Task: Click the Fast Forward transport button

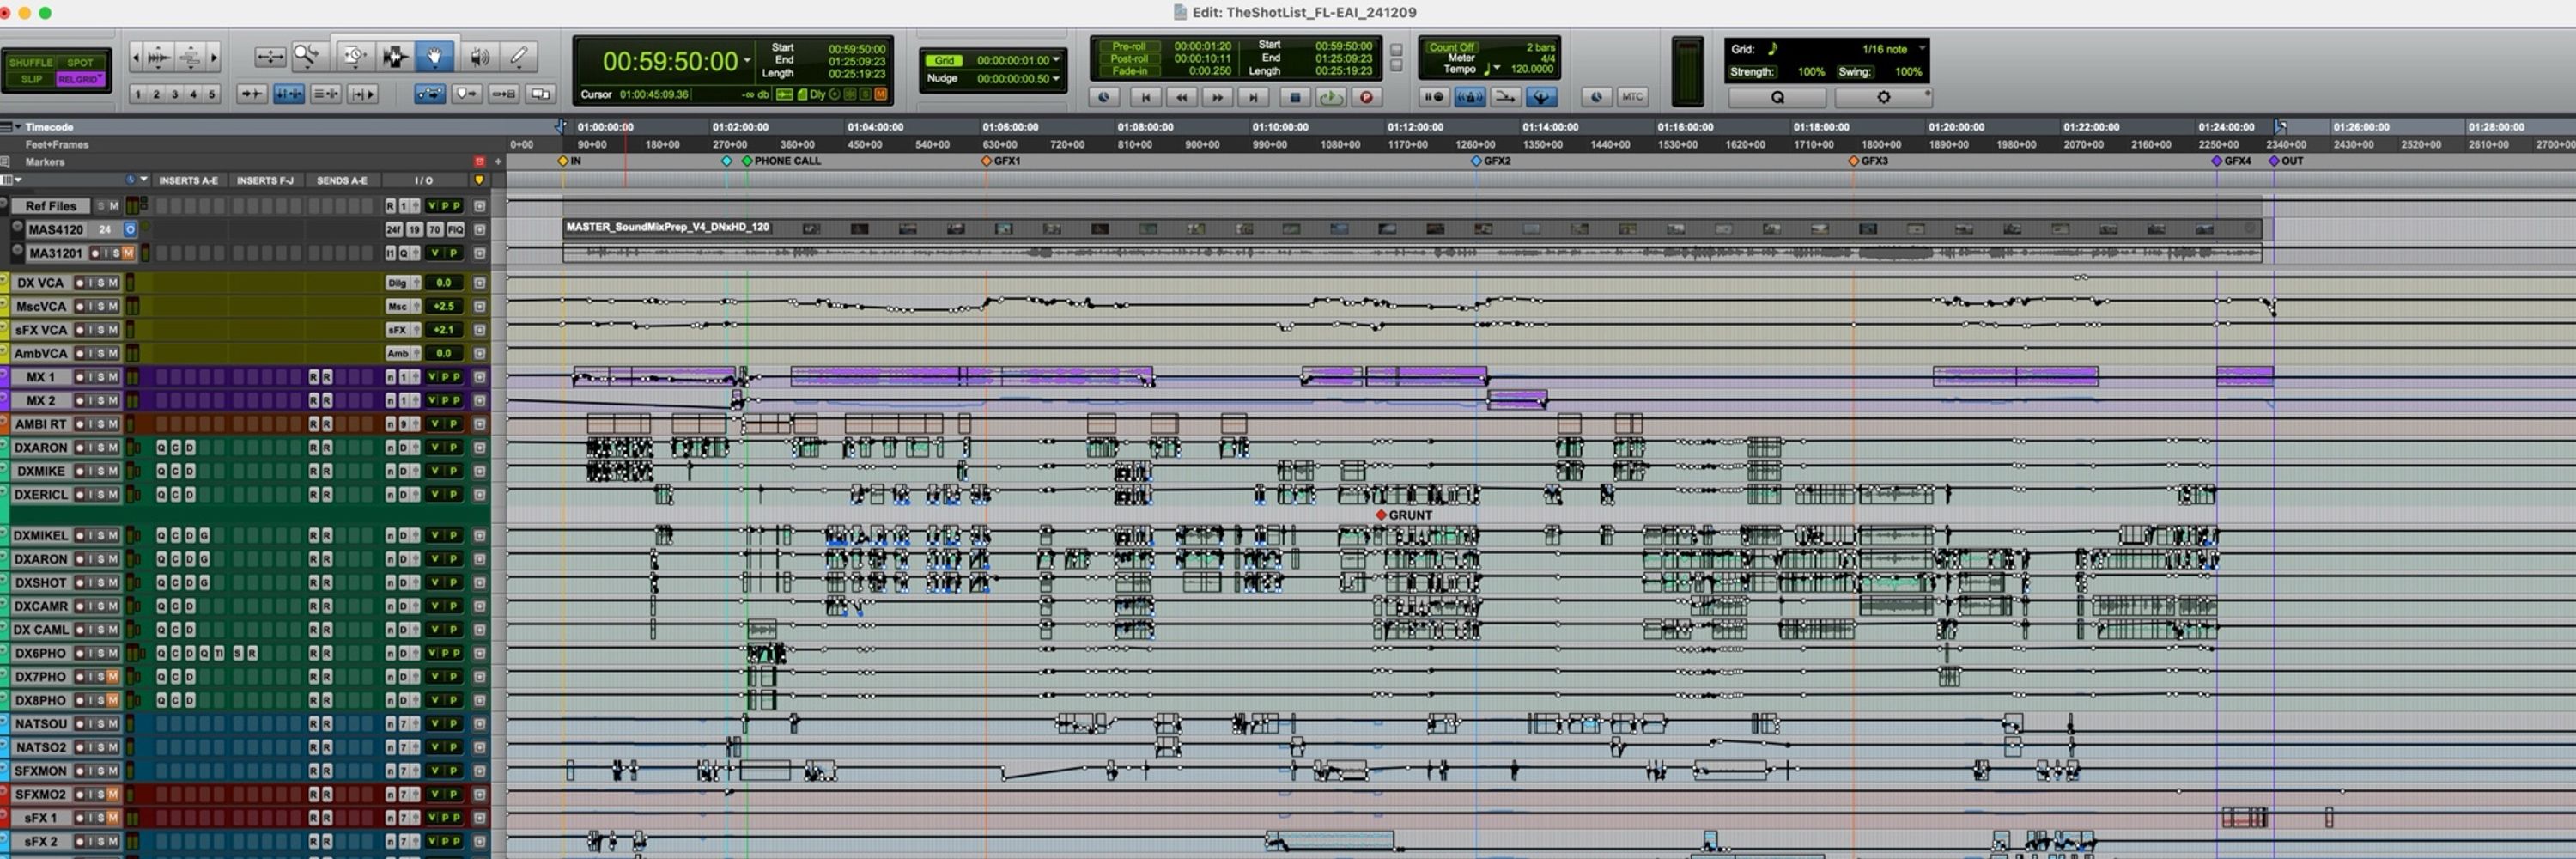Action: (x=1217, y=97)
